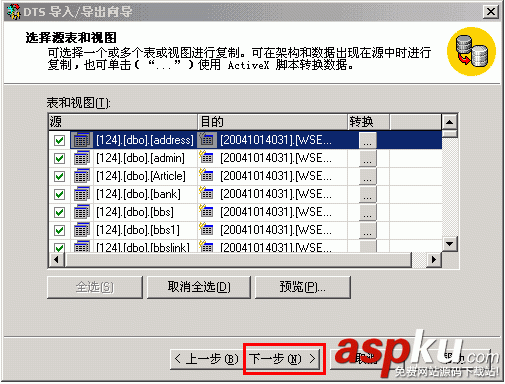Click the 转换 column header
Image resolution: width=505 pixels, height=384 pixels.
tap(368, 122)
